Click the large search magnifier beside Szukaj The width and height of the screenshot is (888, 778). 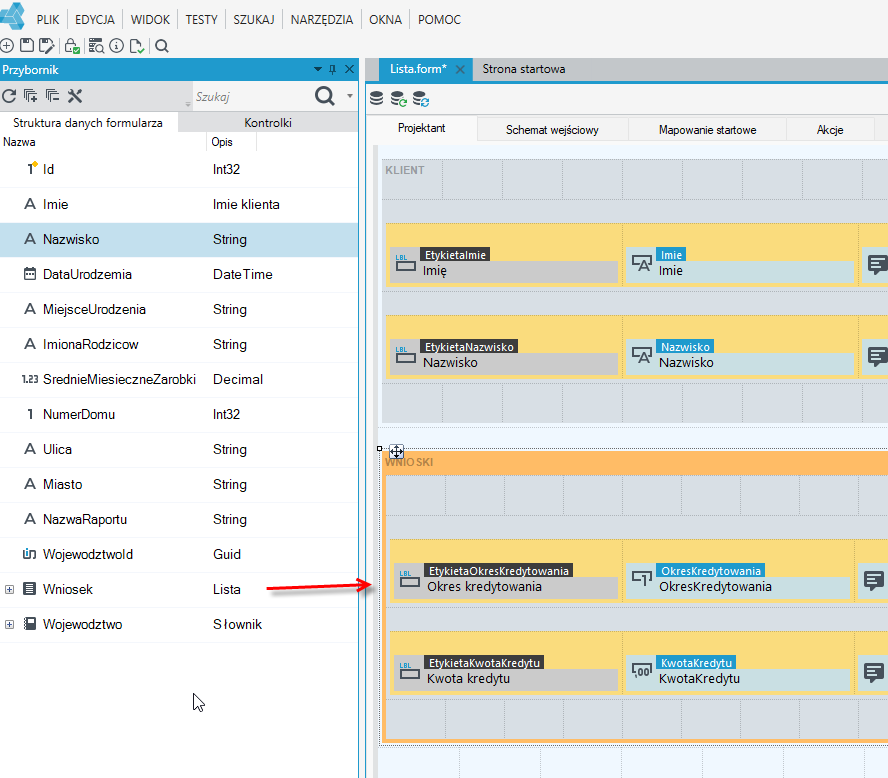pos(325,96)
